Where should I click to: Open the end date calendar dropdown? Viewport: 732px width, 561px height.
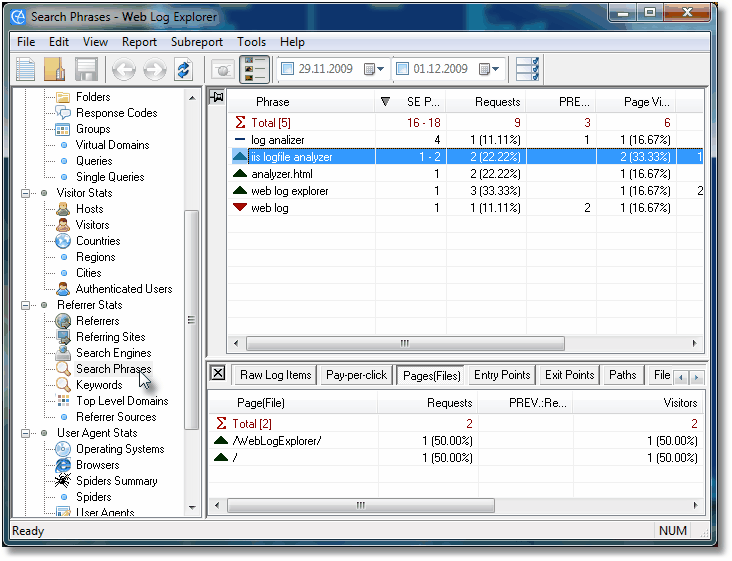point(489,69)
